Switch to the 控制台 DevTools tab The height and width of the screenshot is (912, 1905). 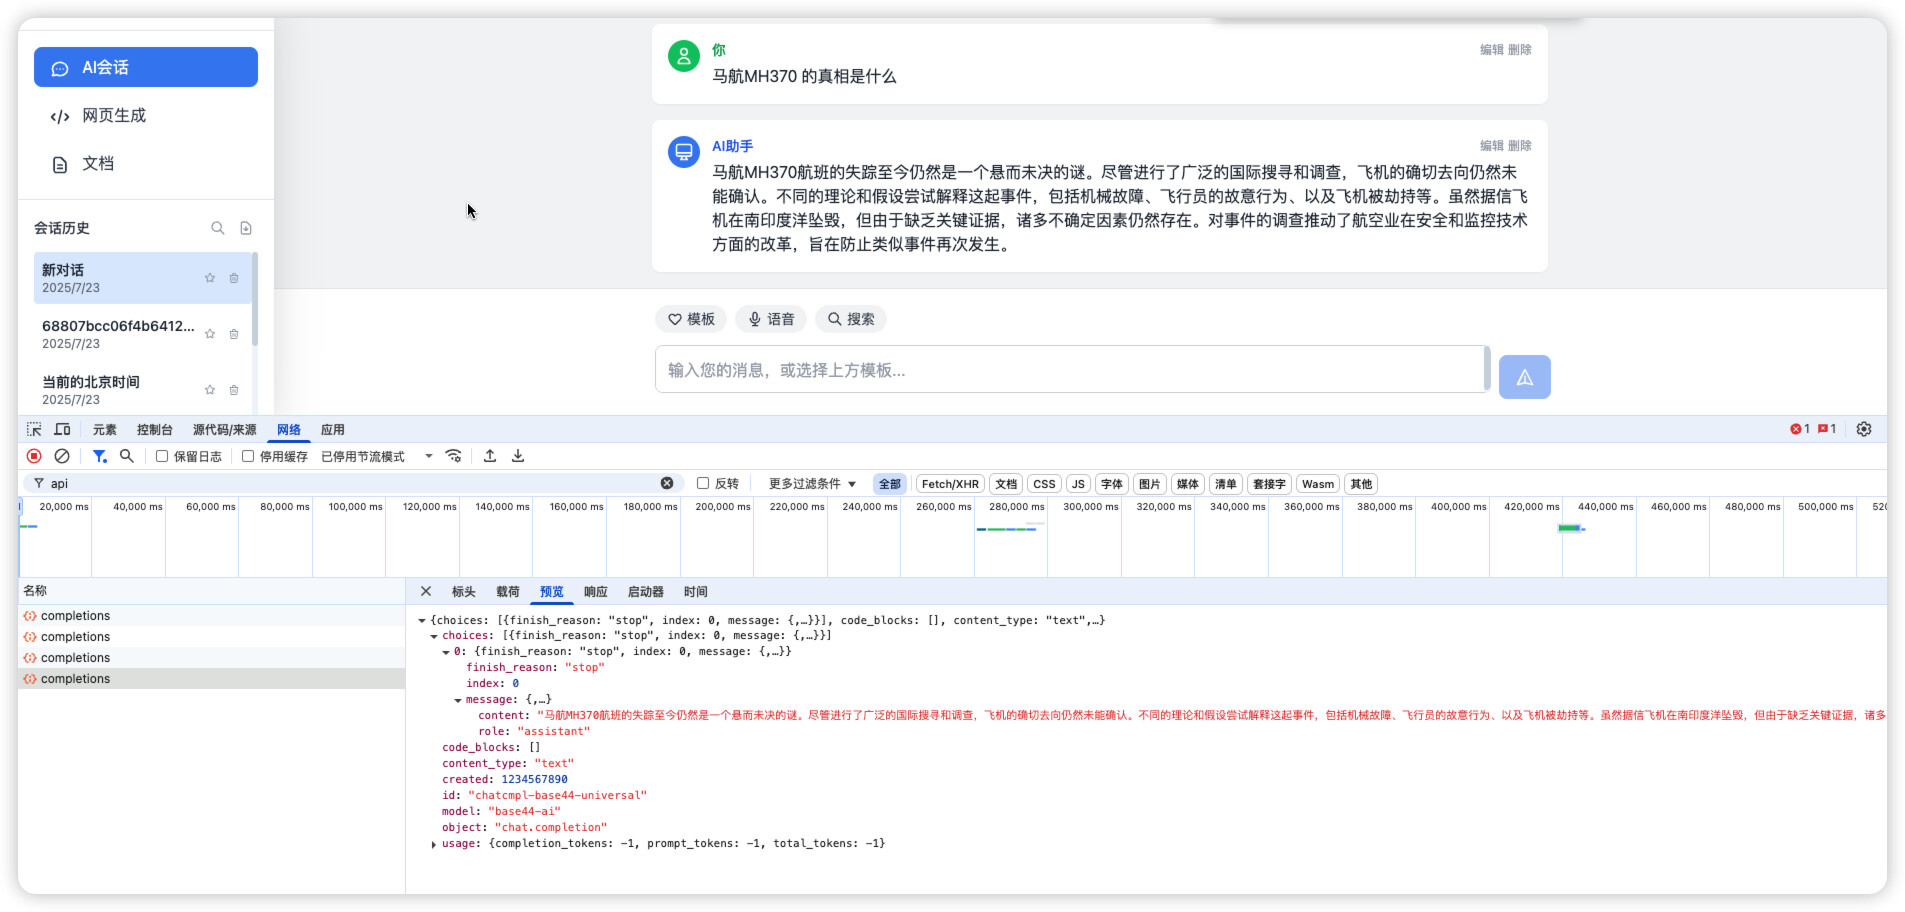click(154, 430)
